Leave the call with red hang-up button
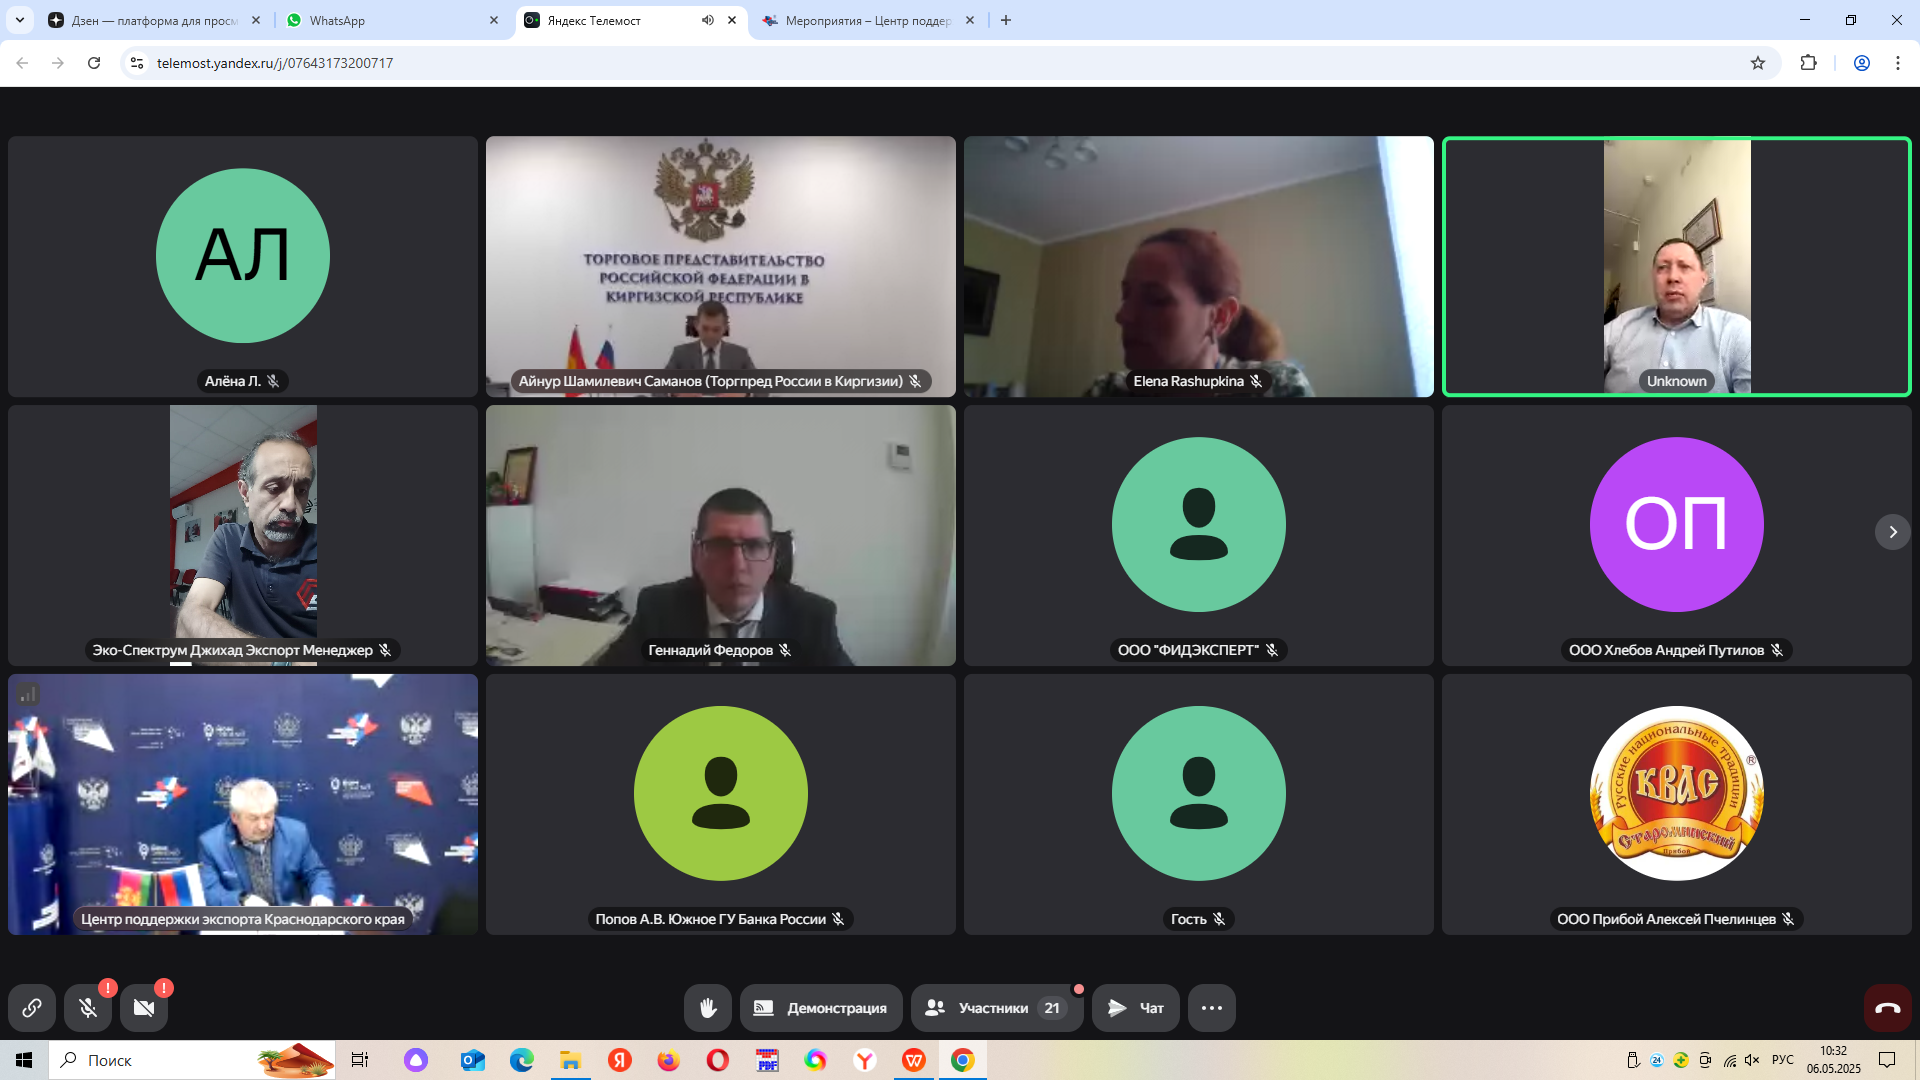This screenshot has height=1080, width=1920. (x=1887, y=1008)
